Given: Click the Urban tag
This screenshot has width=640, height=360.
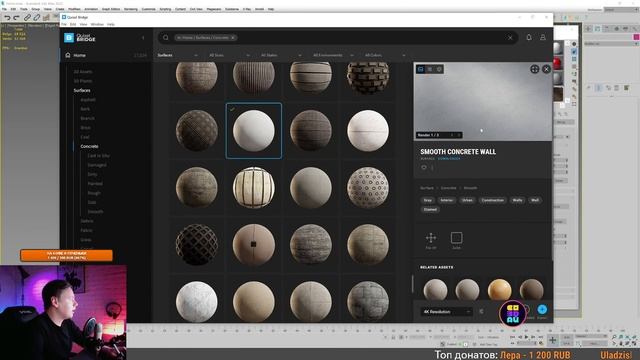Looking at the screenshot, I should point(467,200).
